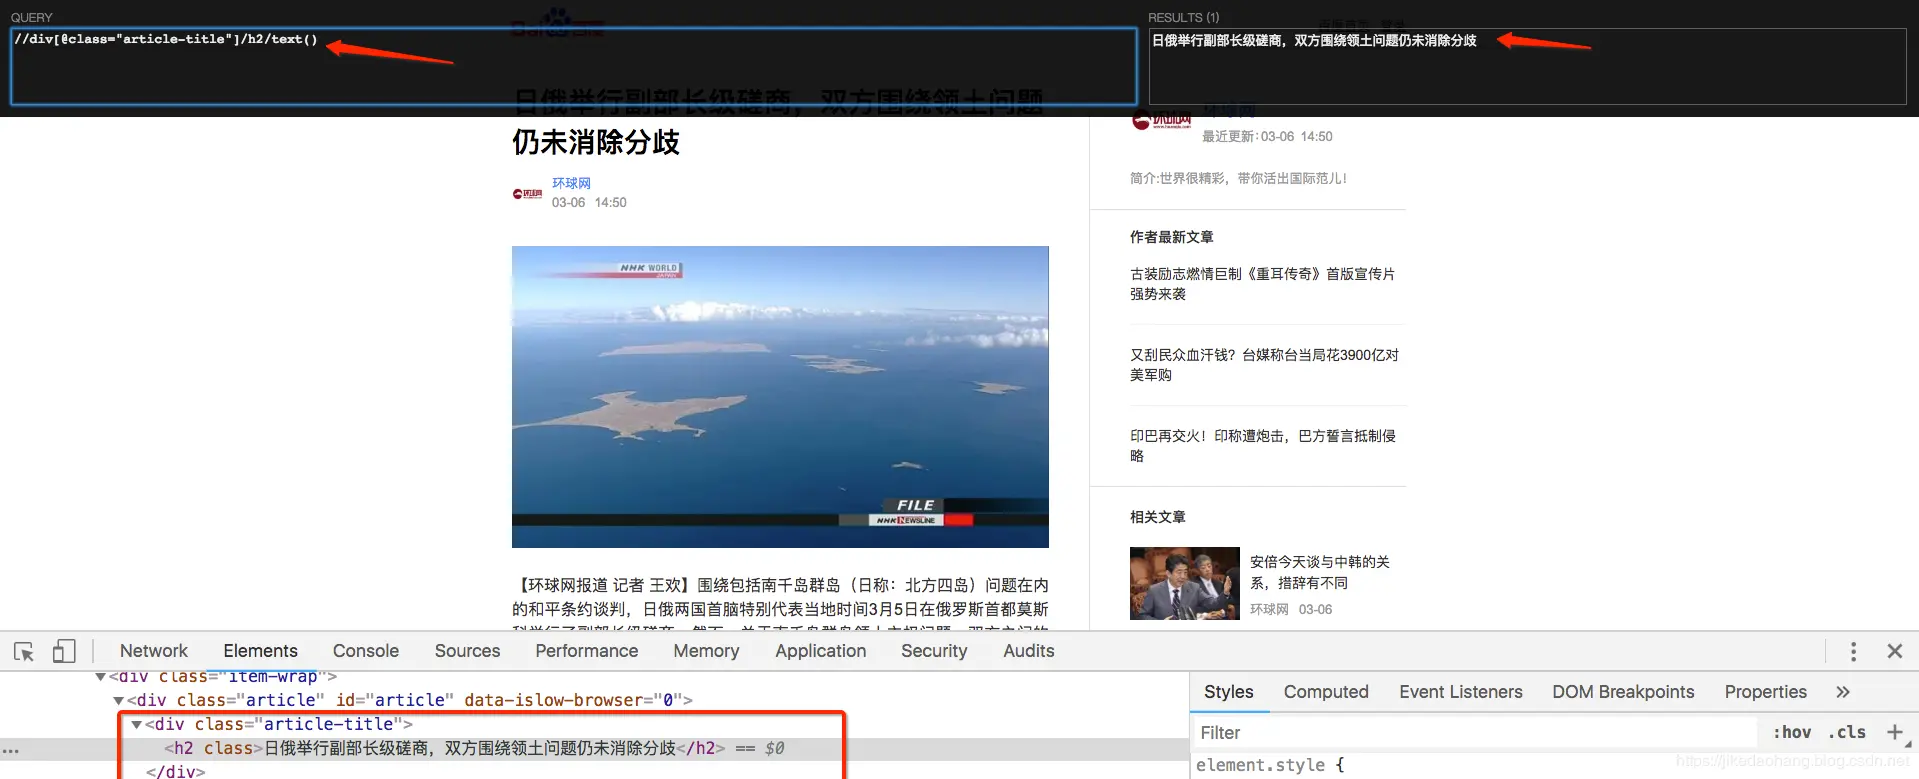Open the Performance tab
The height and width of the screenshot is (779, 1919).
[x=586, y=651]
